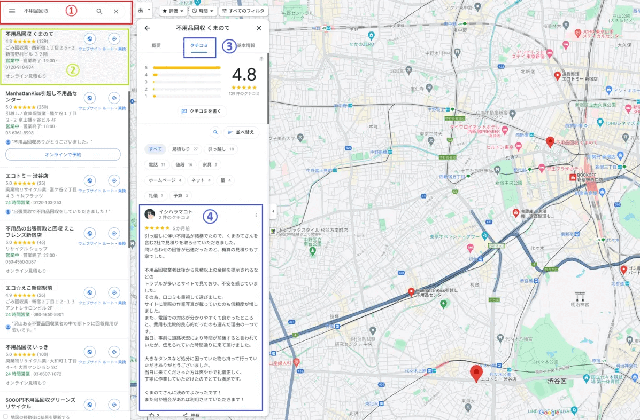Screen dimensions: 640x420
Task: Filter reviews by the 引っ越し chip
Action: (220, 149)
